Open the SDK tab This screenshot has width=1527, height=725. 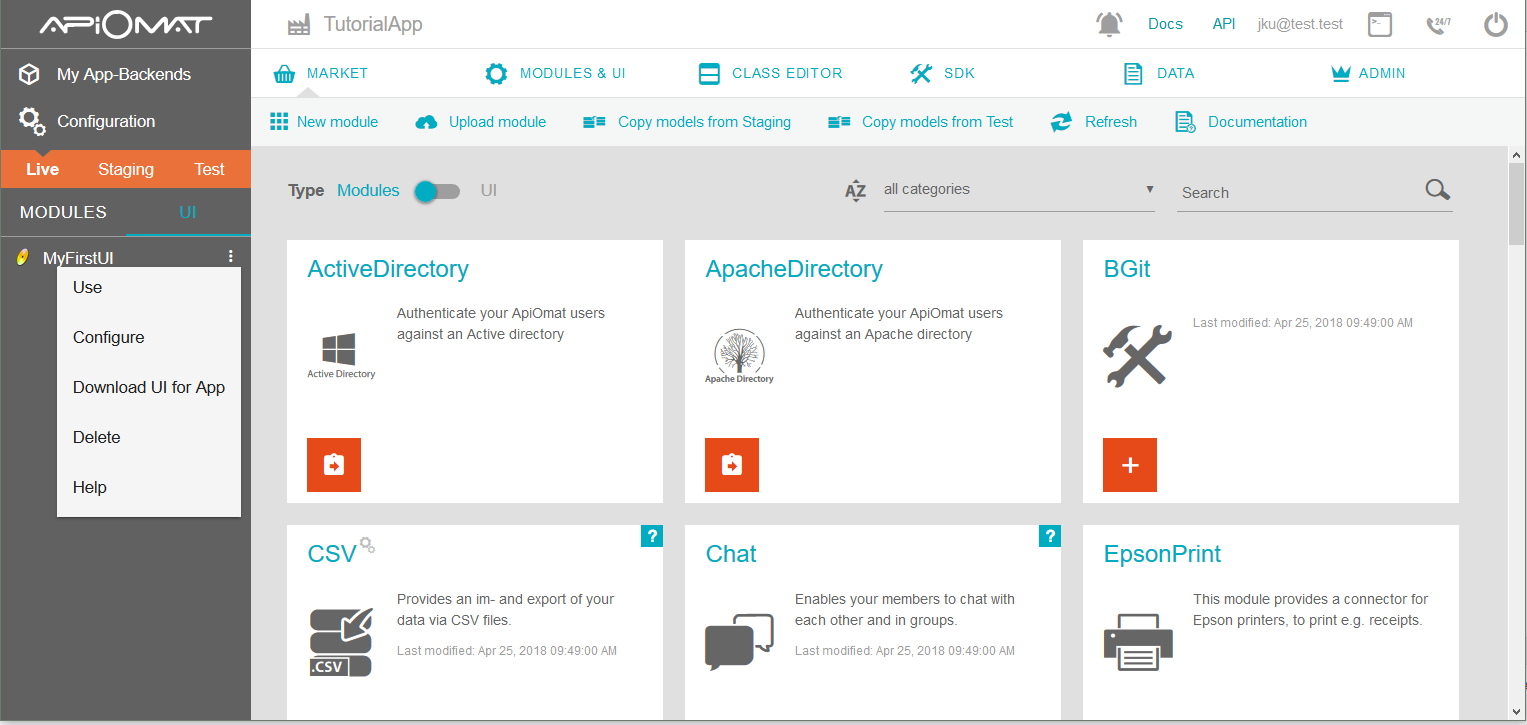point(942,73)
